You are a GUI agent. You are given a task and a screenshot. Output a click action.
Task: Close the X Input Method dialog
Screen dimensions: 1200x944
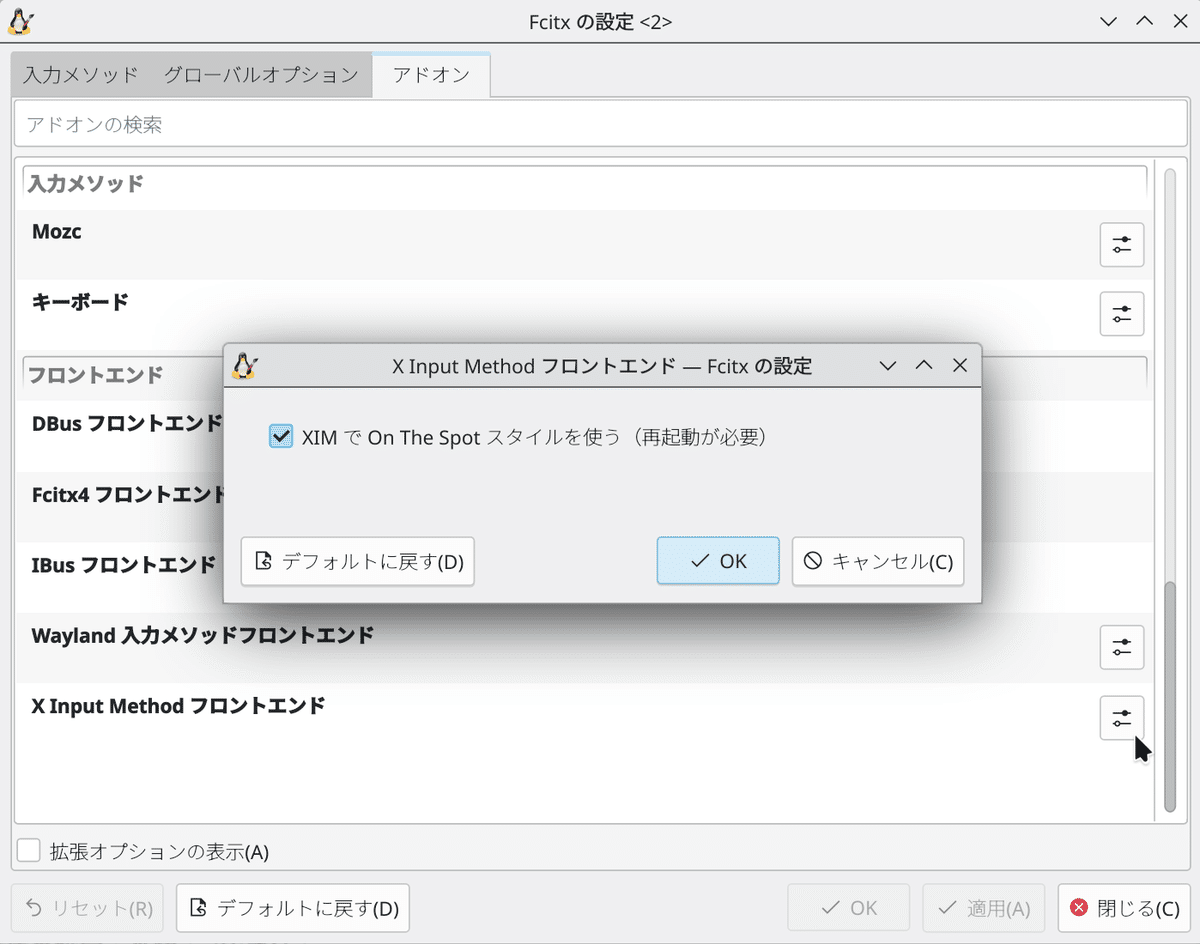pos(960,366)
